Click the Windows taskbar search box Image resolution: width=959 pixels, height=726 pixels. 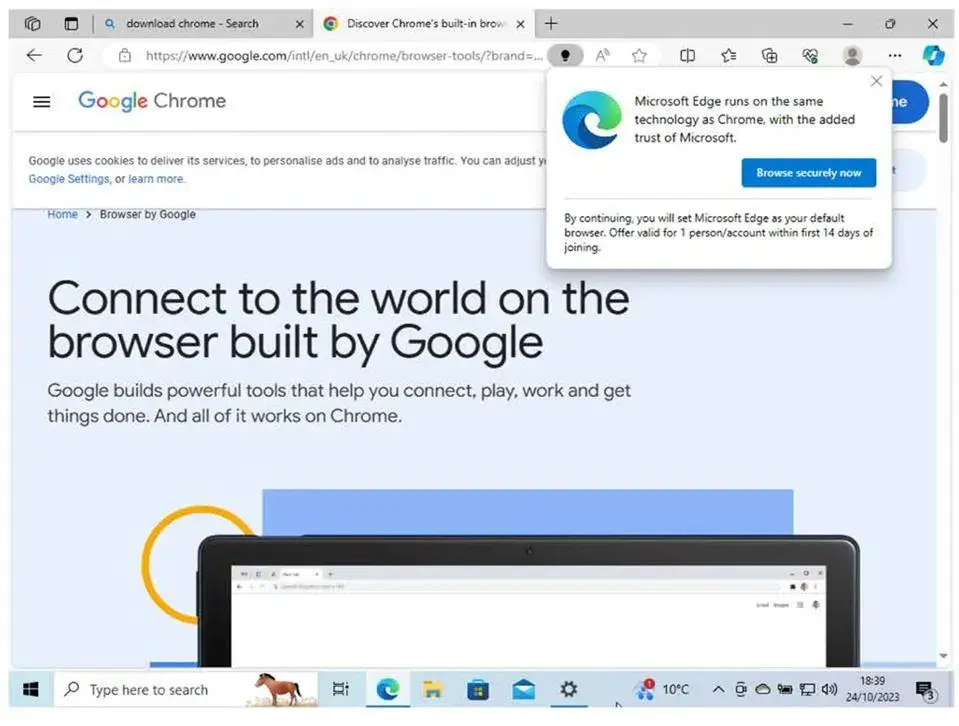coord(148,690)
